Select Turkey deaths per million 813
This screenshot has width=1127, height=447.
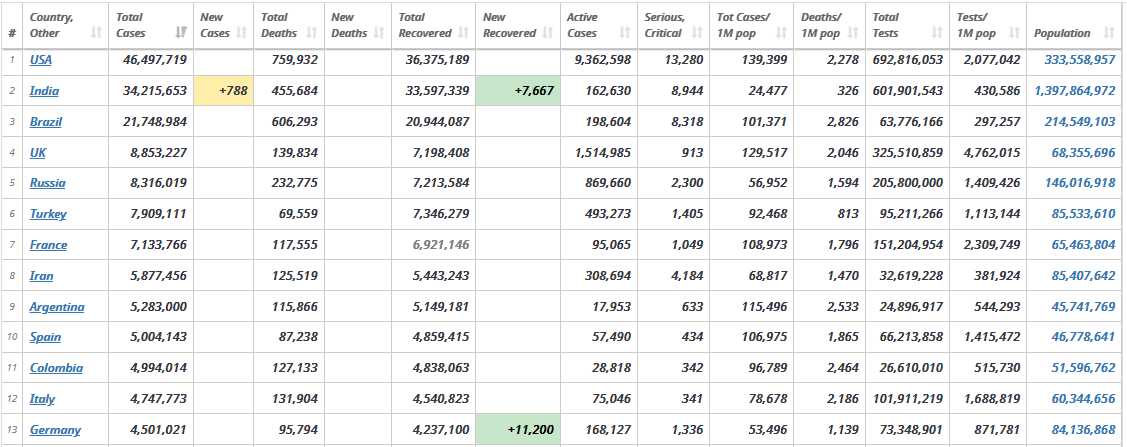click(847, 213)
